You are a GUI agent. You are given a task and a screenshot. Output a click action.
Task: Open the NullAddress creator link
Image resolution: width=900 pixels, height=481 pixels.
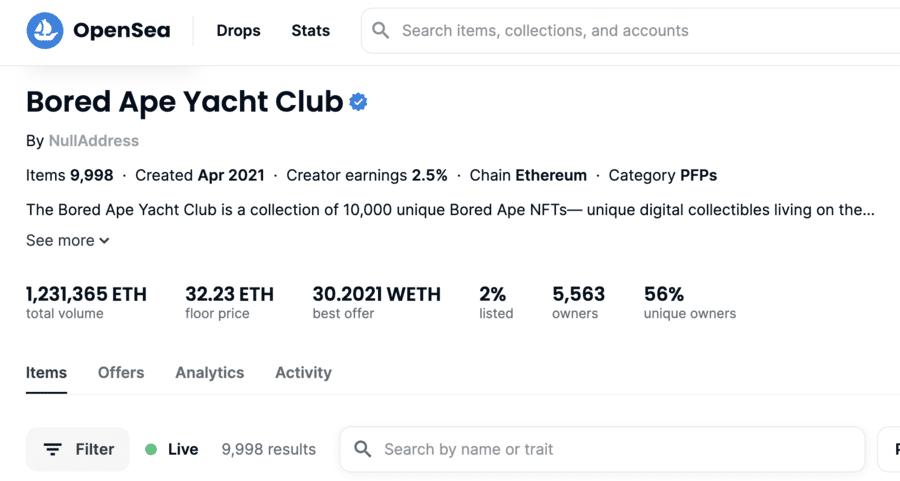tap(94, 141)
